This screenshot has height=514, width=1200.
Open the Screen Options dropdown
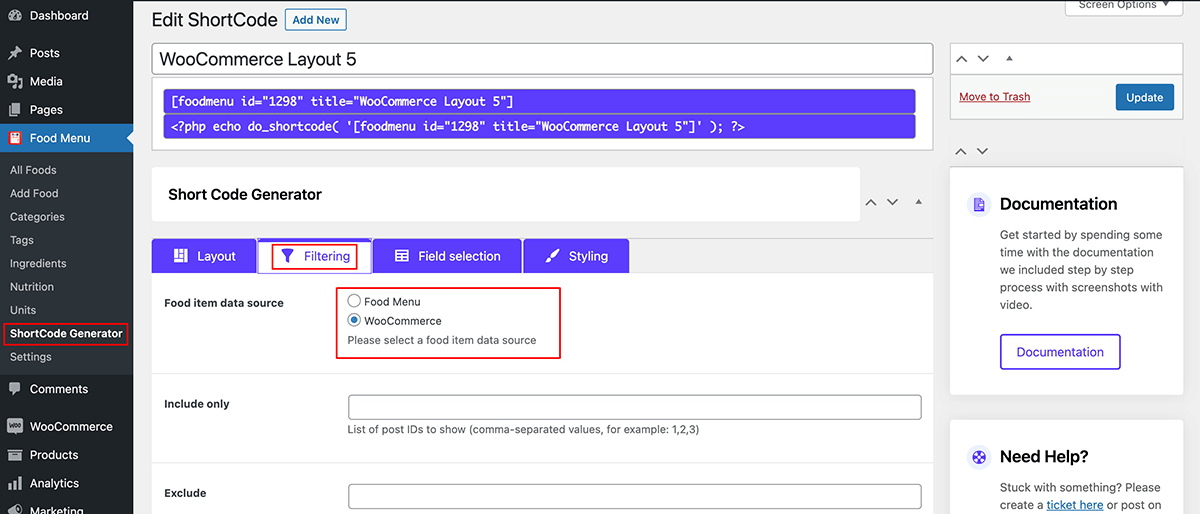(x=1124, y=5)
